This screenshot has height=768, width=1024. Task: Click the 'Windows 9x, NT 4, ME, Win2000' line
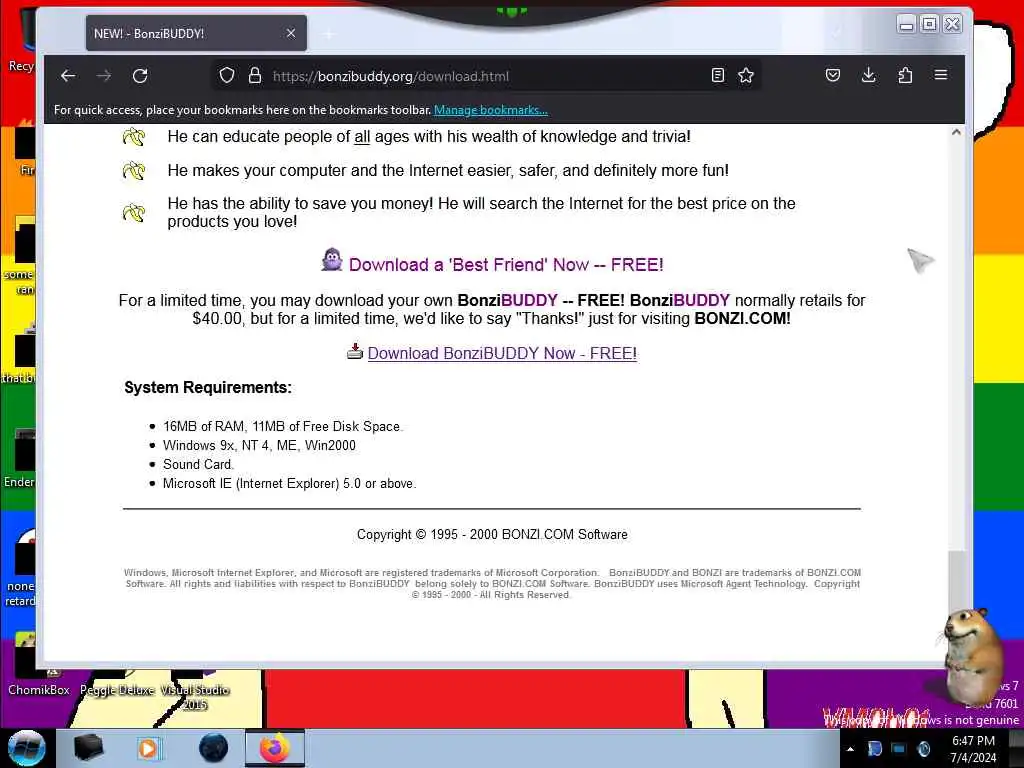(259, 445)
